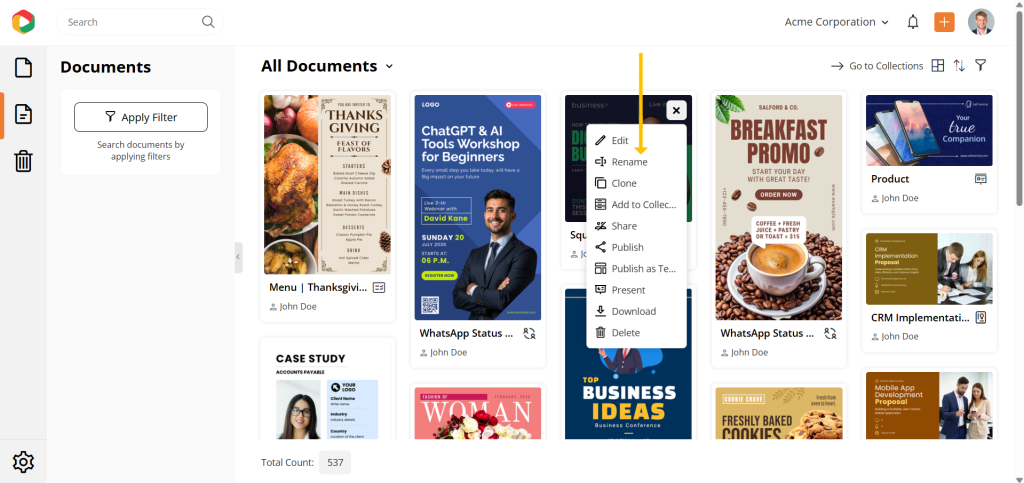Click the sort order arrows icon
This screenshot has height=483, width=1024.
tap(959, 65)
